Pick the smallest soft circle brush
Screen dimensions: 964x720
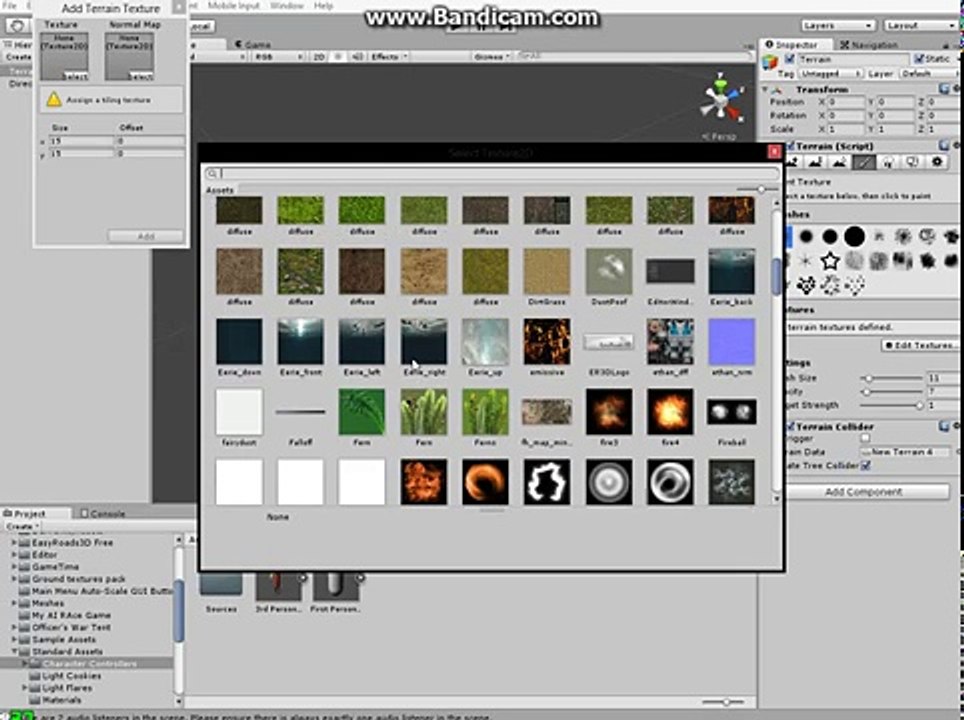[806, 236]
